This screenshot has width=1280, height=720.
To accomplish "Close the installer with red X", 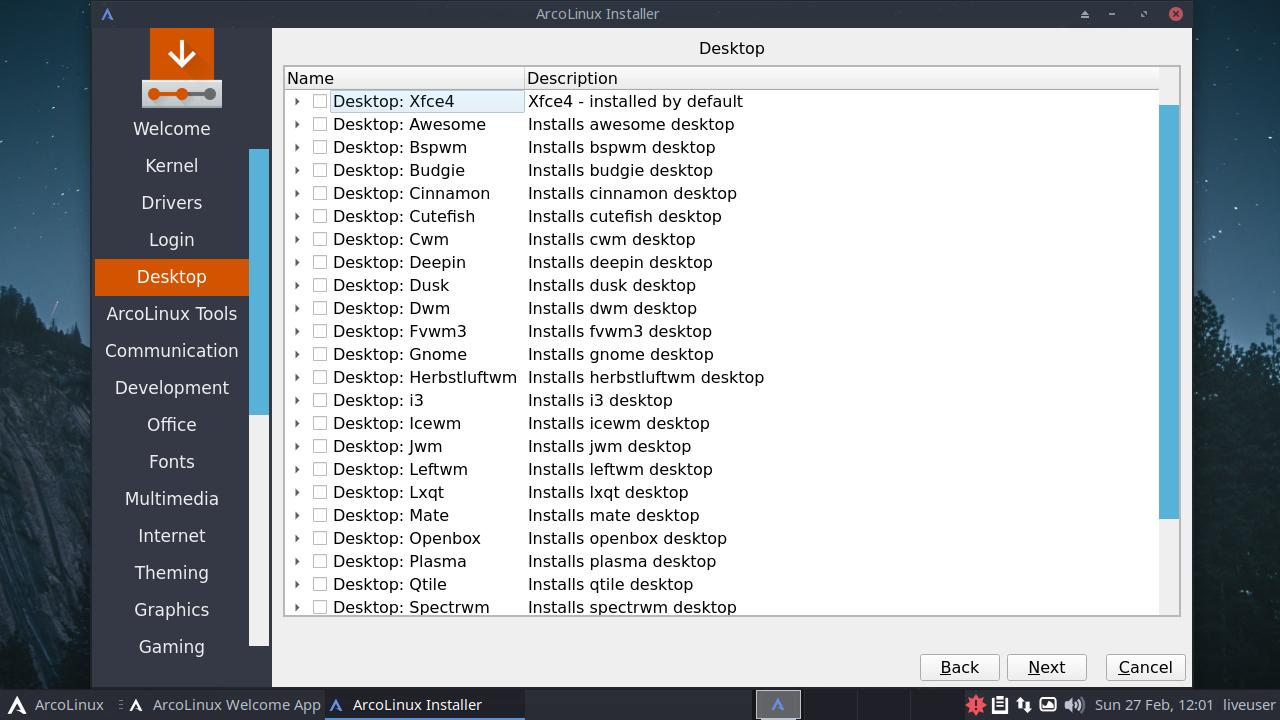I will point(1176,14).
